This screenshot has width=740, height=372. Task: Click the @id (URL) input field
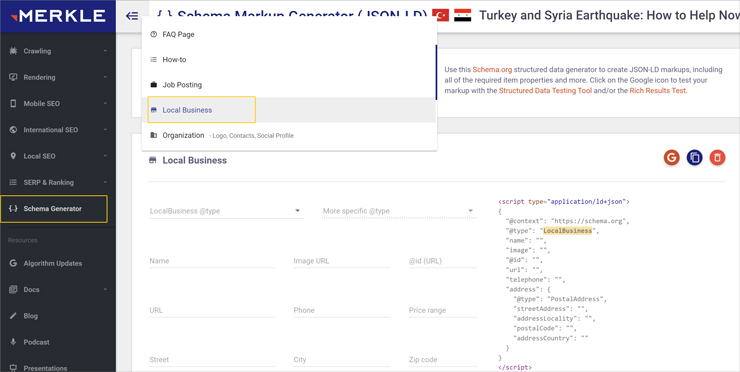(x=443, y=261)
